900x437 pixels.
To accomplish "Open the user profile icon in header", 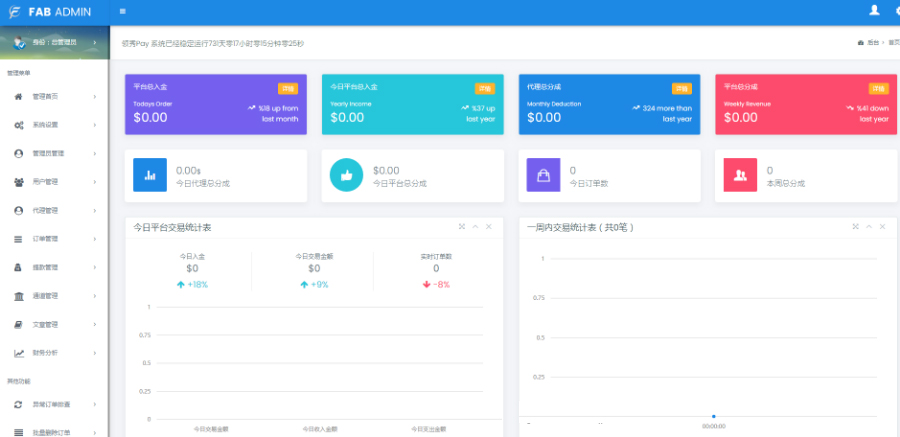I will (874, 10).
